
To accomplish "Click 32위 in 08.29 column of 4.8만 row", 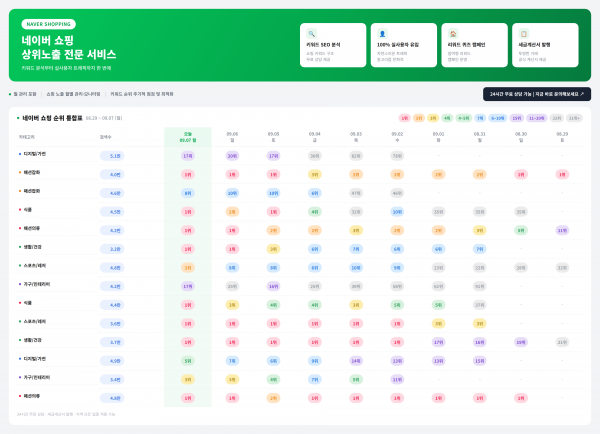I will tap(562, 268).
